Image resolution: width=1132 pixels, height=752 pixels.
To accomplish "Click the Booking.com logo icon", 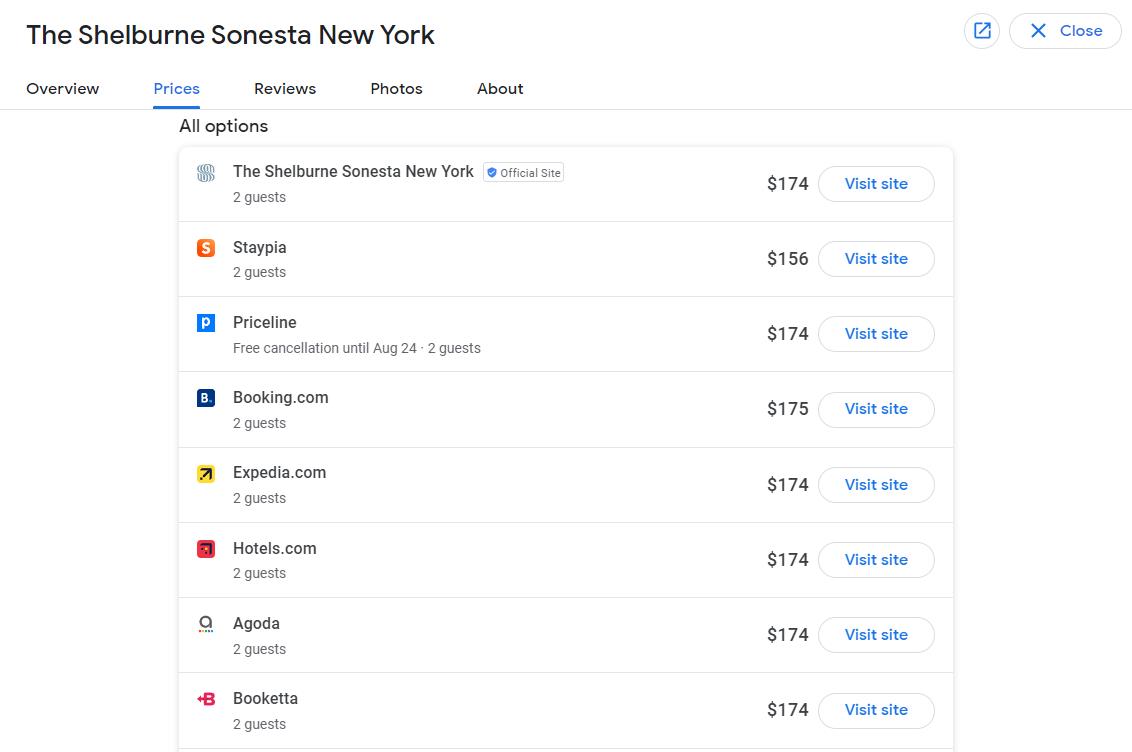I will coord(205,397).
